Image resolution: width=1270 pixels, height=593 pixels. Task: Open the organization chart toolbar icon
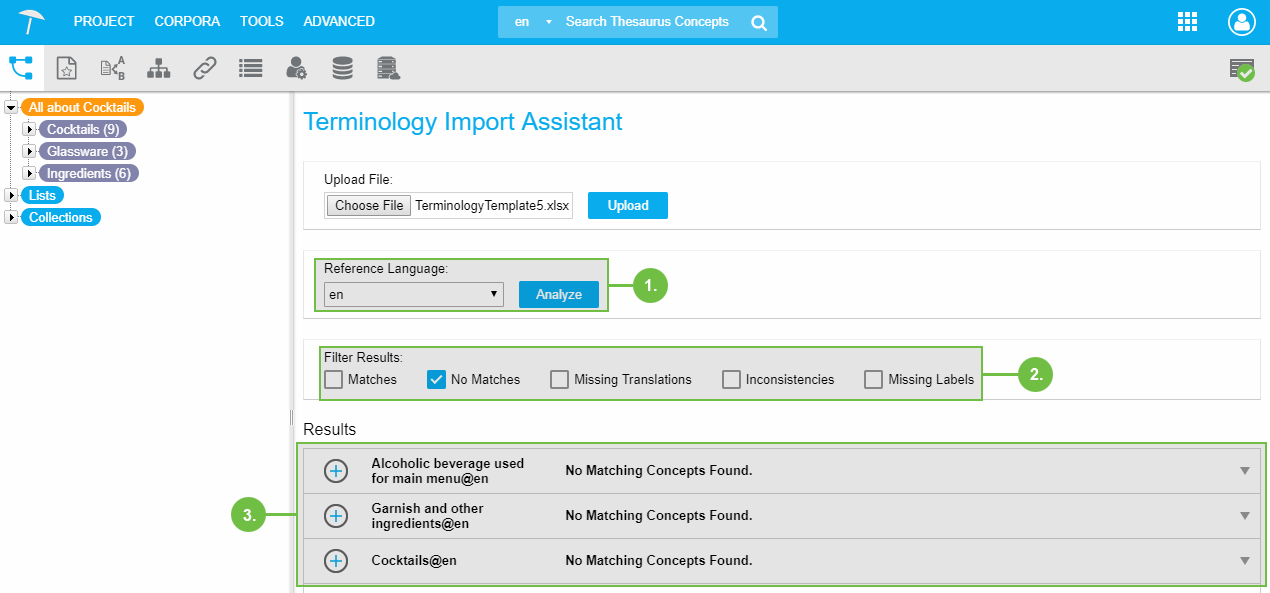click(x=158, y=68)
